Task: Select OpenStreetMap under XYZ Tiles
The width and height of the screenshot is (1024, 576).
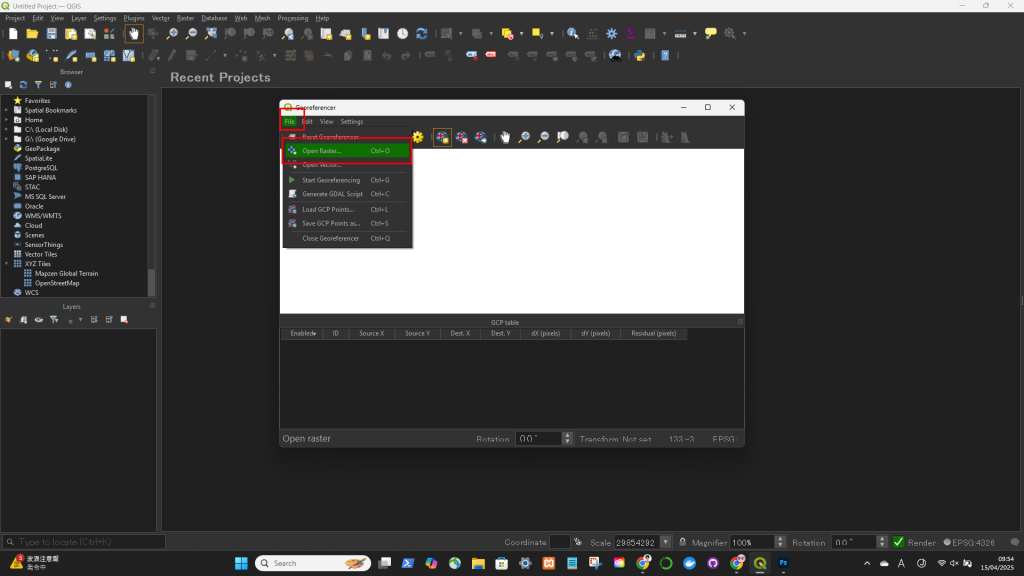Action: pyautogui.click(x=57, y=283)
